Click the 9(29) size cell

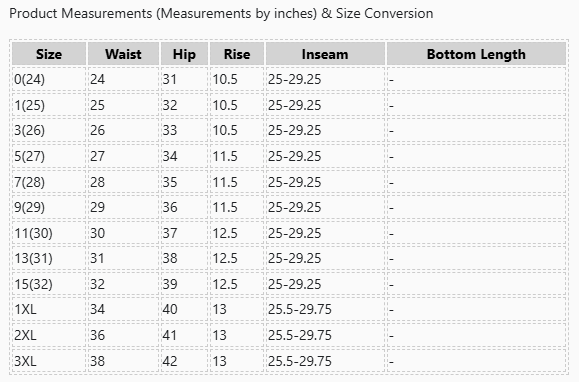pos(49,207)
